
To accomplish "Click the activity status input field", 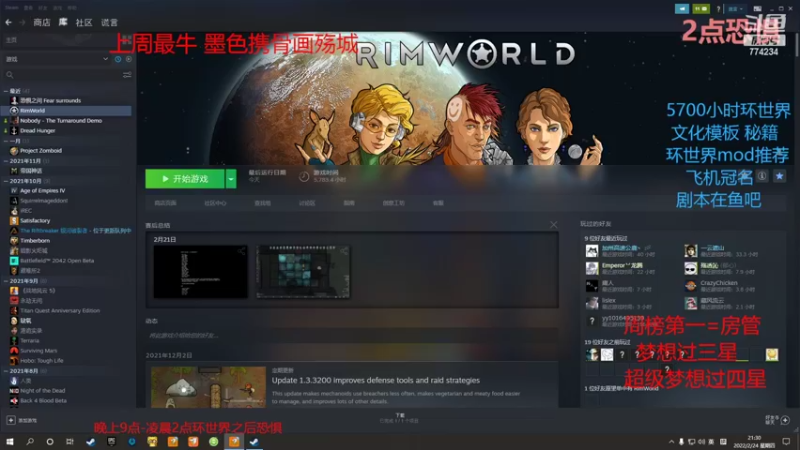I will (352, 336).
